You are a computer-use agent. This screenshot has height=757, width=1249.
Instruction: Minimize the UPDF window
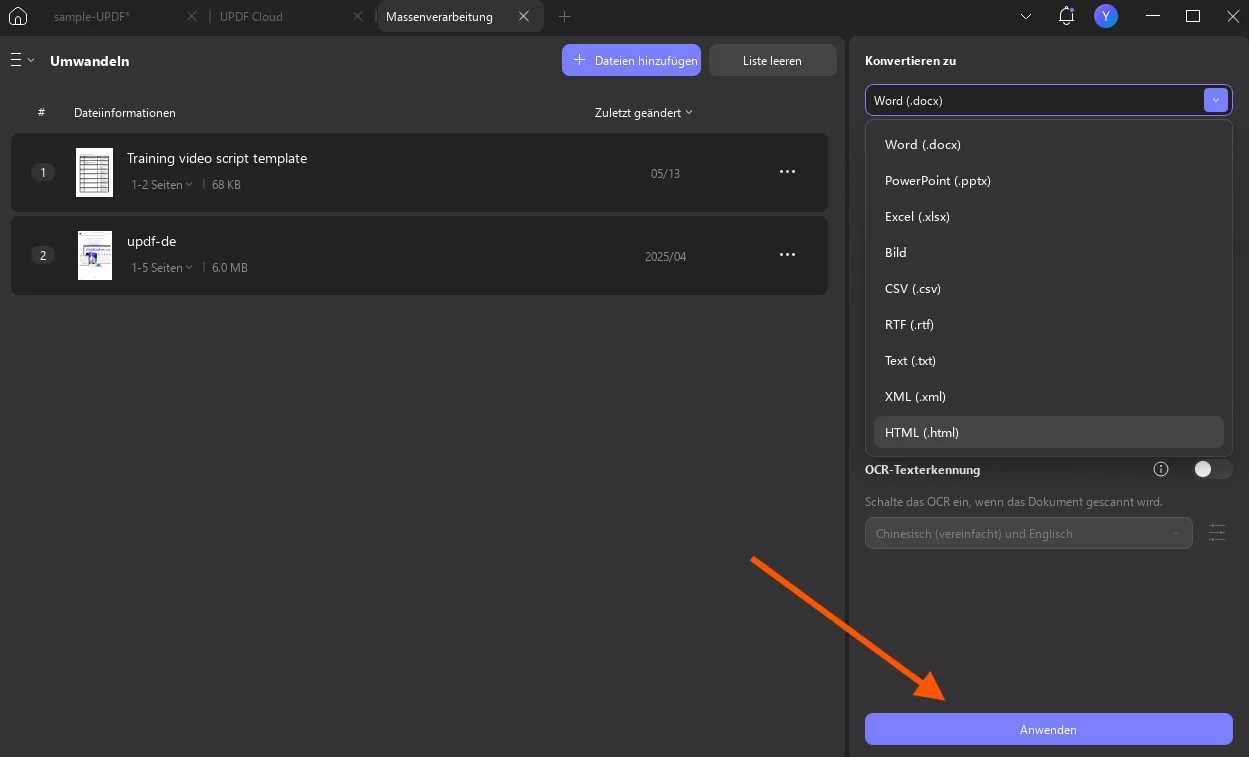(x=1153, y=16)
